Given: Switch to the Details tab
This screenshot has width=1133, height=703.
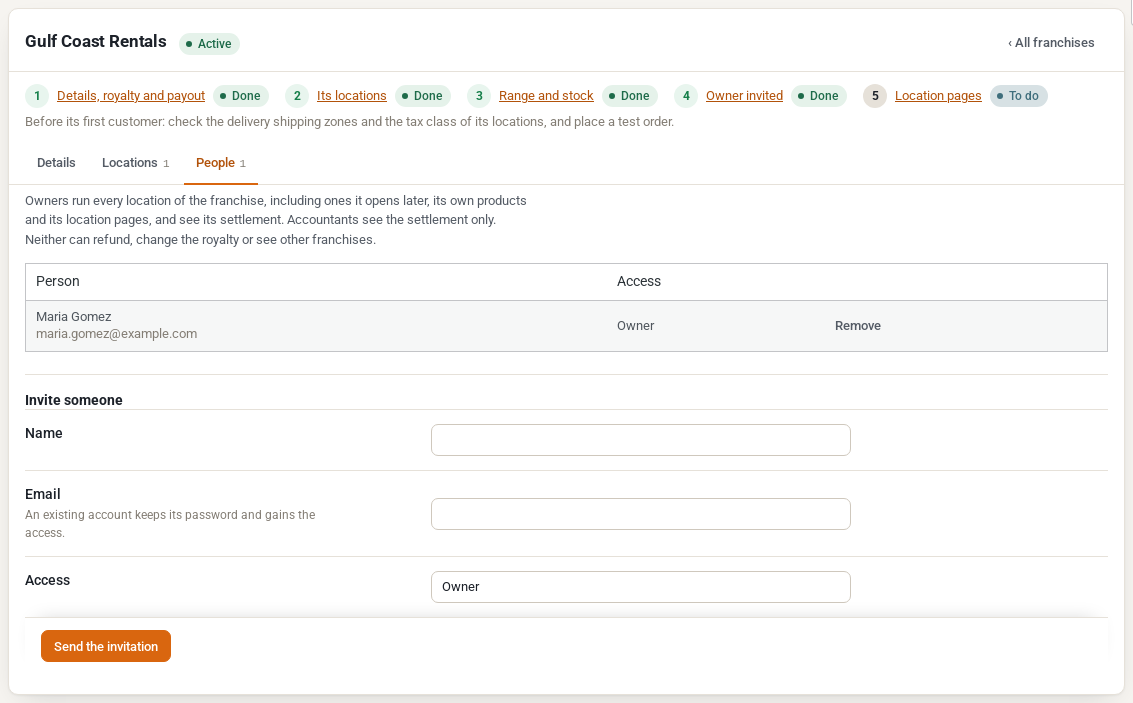Looking at the screenshot, I should click(x=56, y=163).
